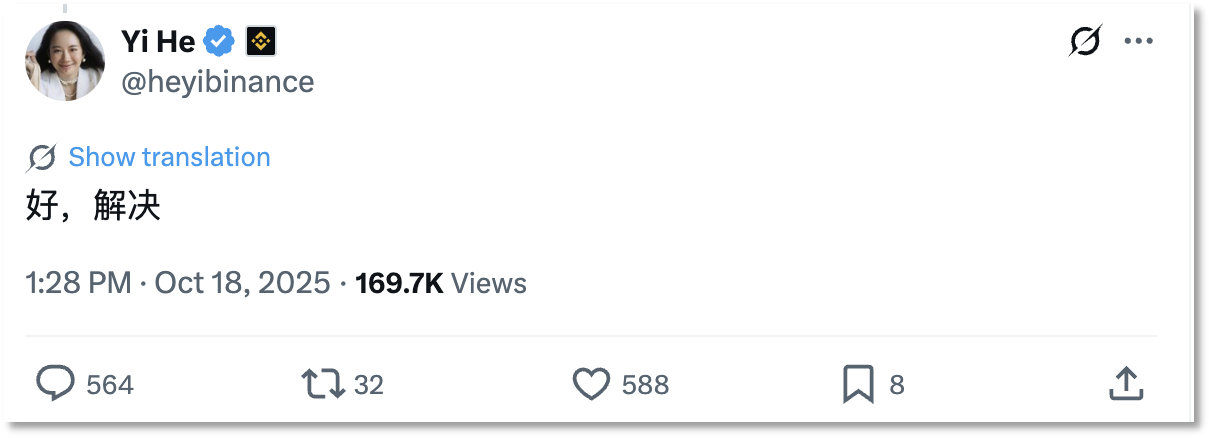
Task: Click the blue verified checkmark badge
Action: [x=219, y=41]
